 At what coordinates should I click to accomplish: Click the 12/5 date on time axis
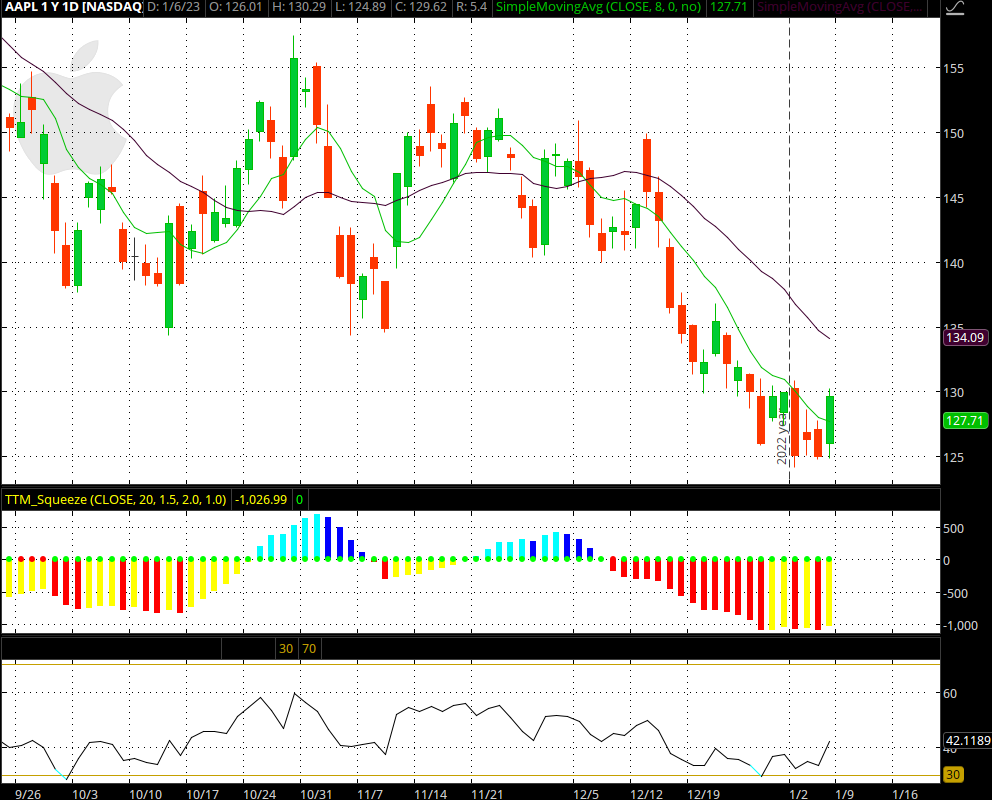click(x=586, y=794)
